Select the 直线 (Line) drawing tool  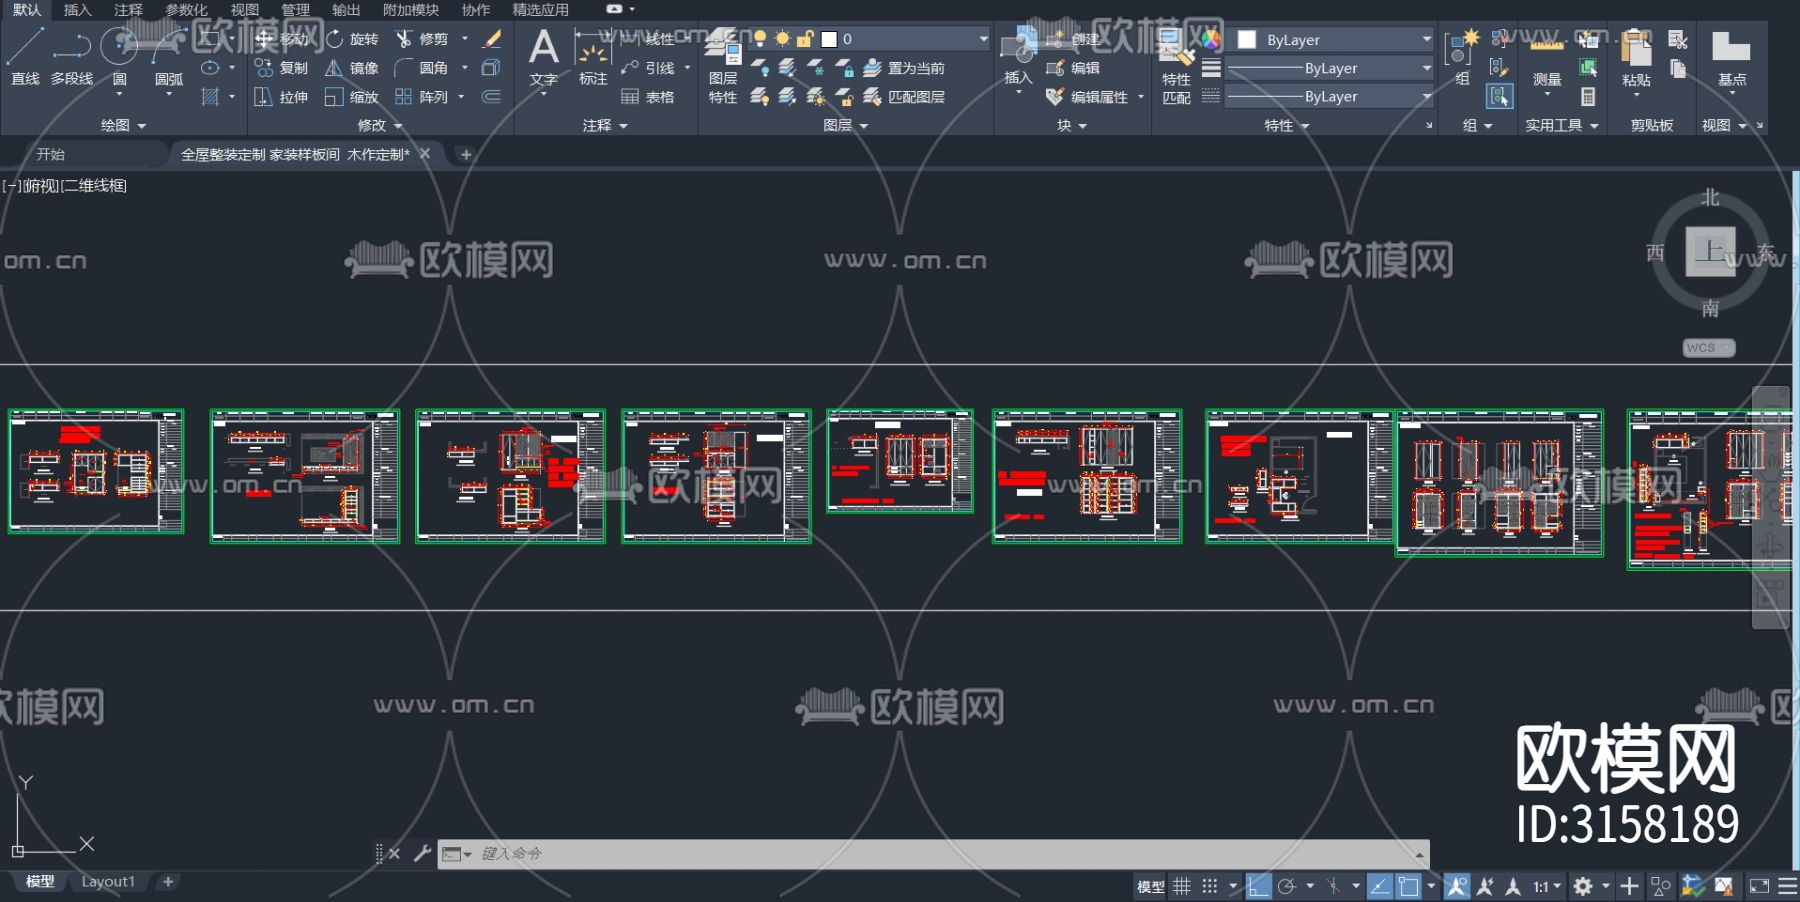(x=25, y=55)
